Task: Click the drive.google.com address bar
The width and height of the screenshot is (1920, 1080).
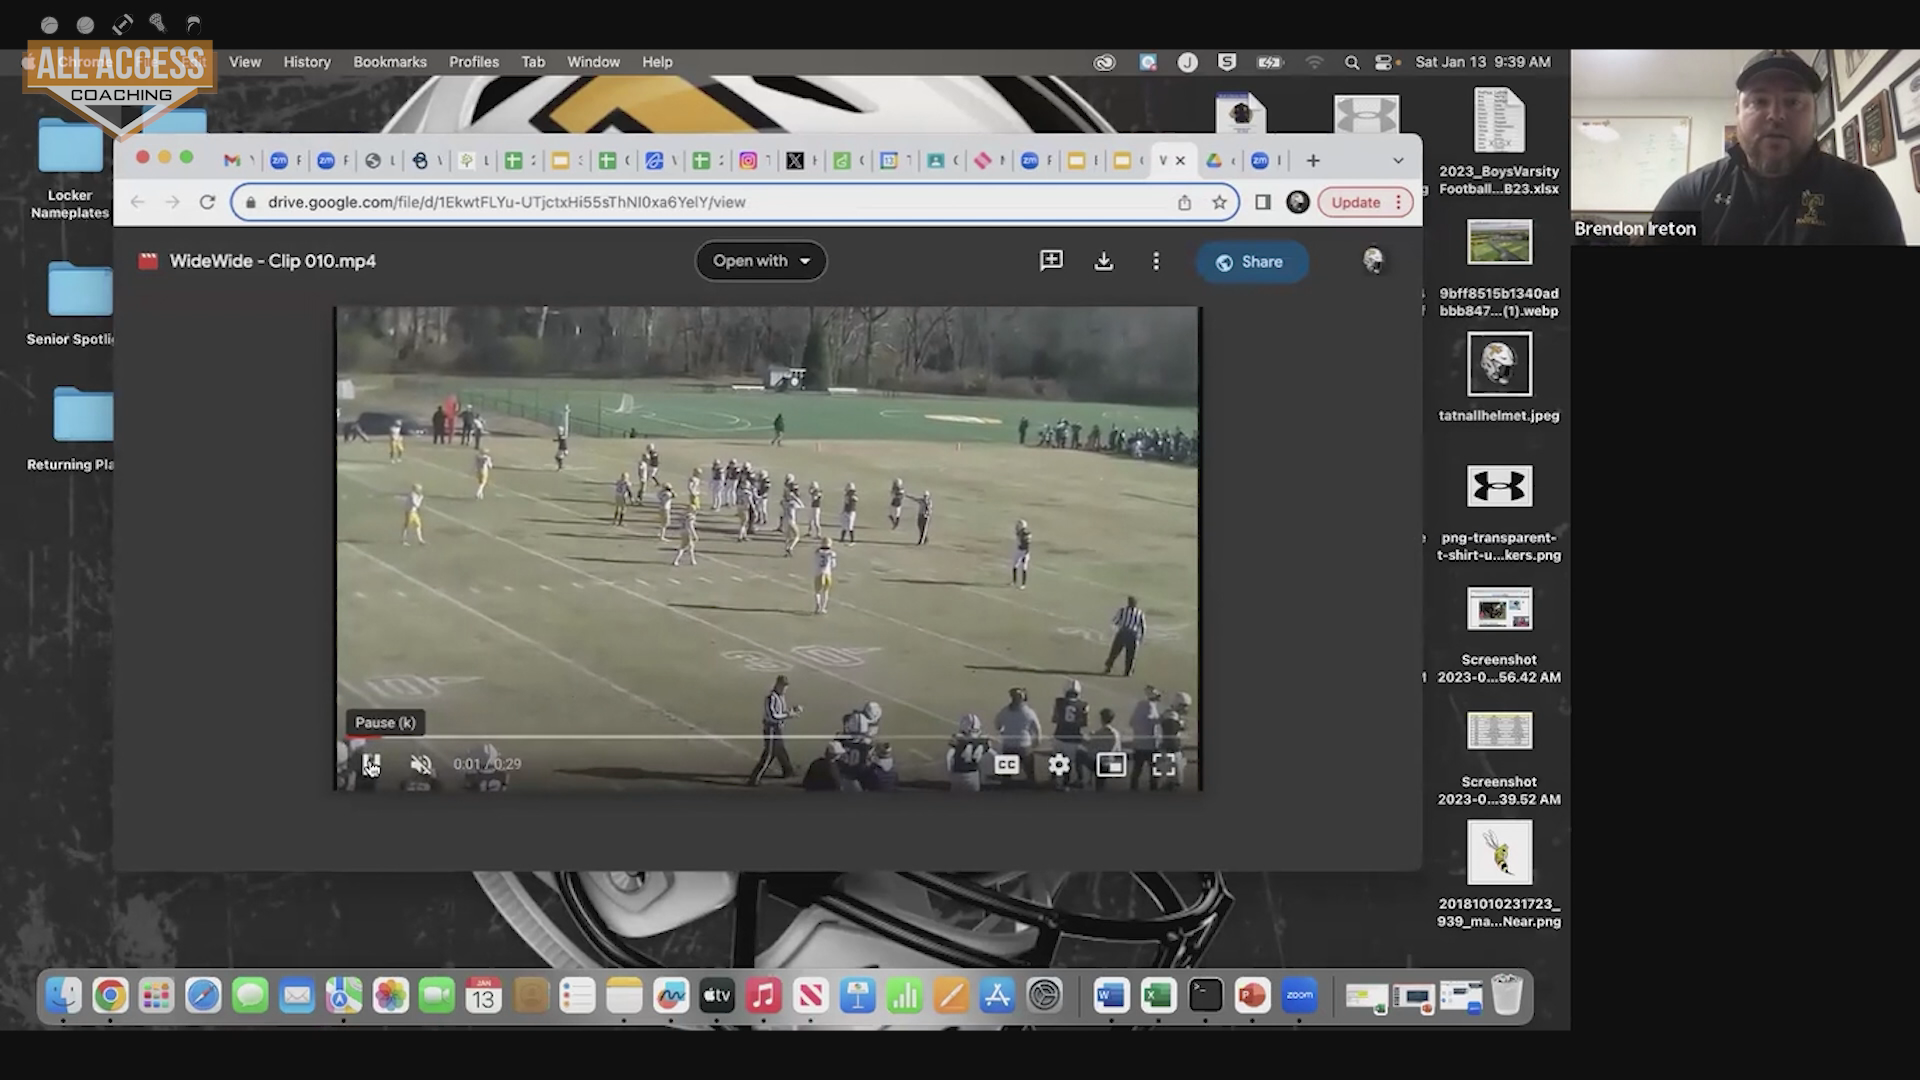Action: coord(735,202)
